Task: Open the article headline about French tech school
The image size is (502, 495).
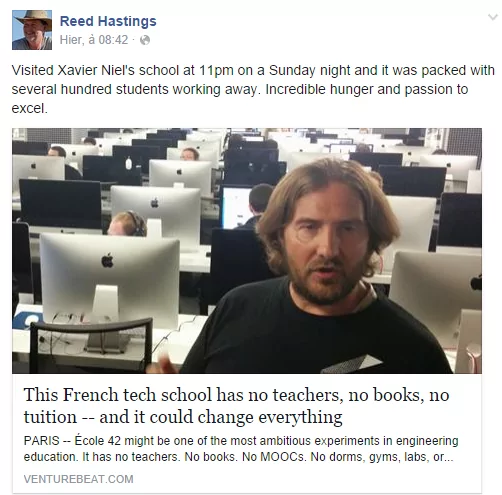Action: (236, 406)
